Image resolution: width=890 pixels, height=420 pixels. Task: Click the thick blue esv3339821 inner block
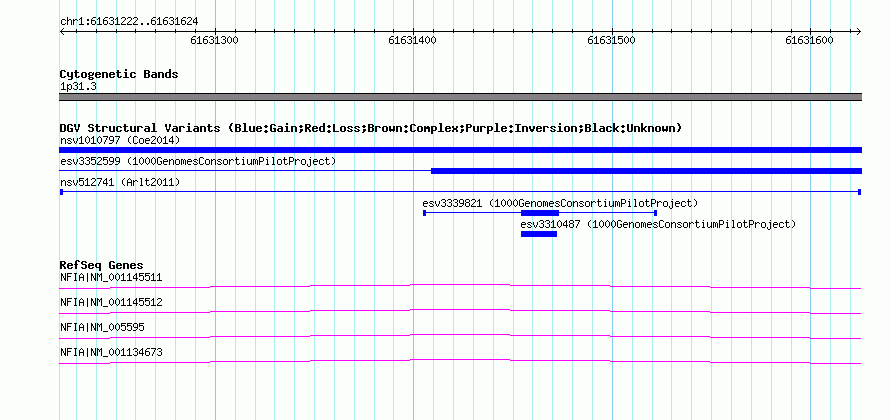[x=540, y=213]
